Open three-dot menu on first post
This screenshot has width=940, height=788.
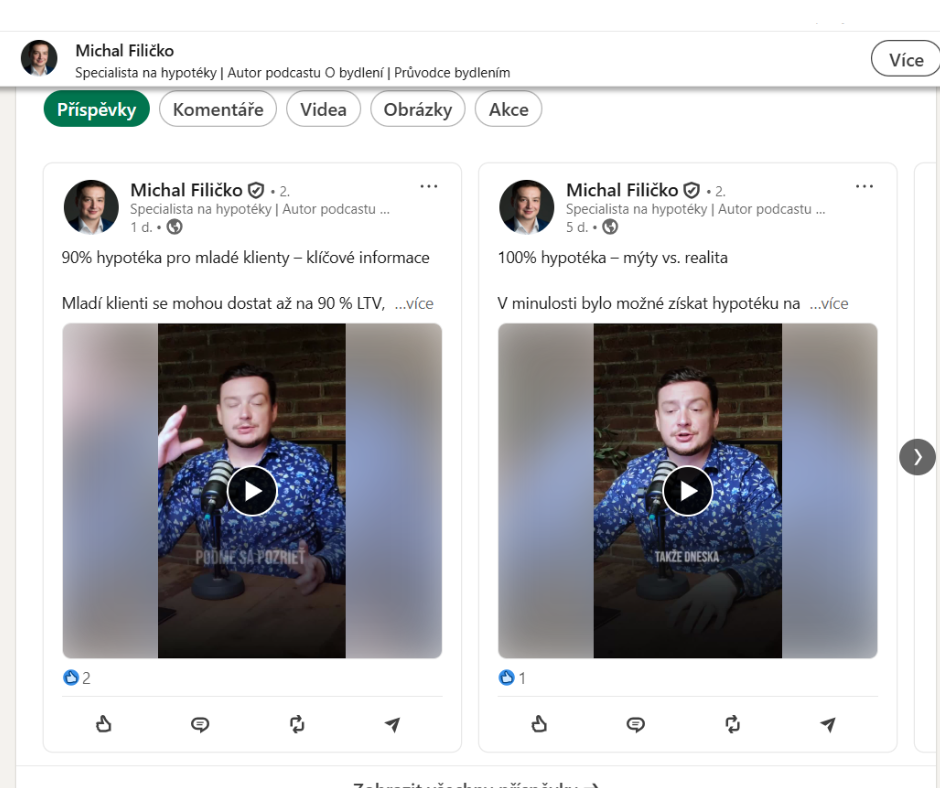pos(429,187)
